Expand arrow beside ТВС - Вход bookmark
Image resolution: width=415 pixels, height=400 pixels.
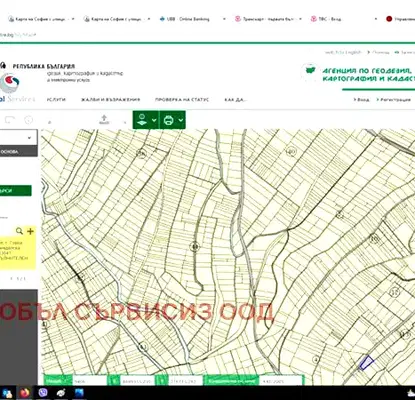(376, 19)
